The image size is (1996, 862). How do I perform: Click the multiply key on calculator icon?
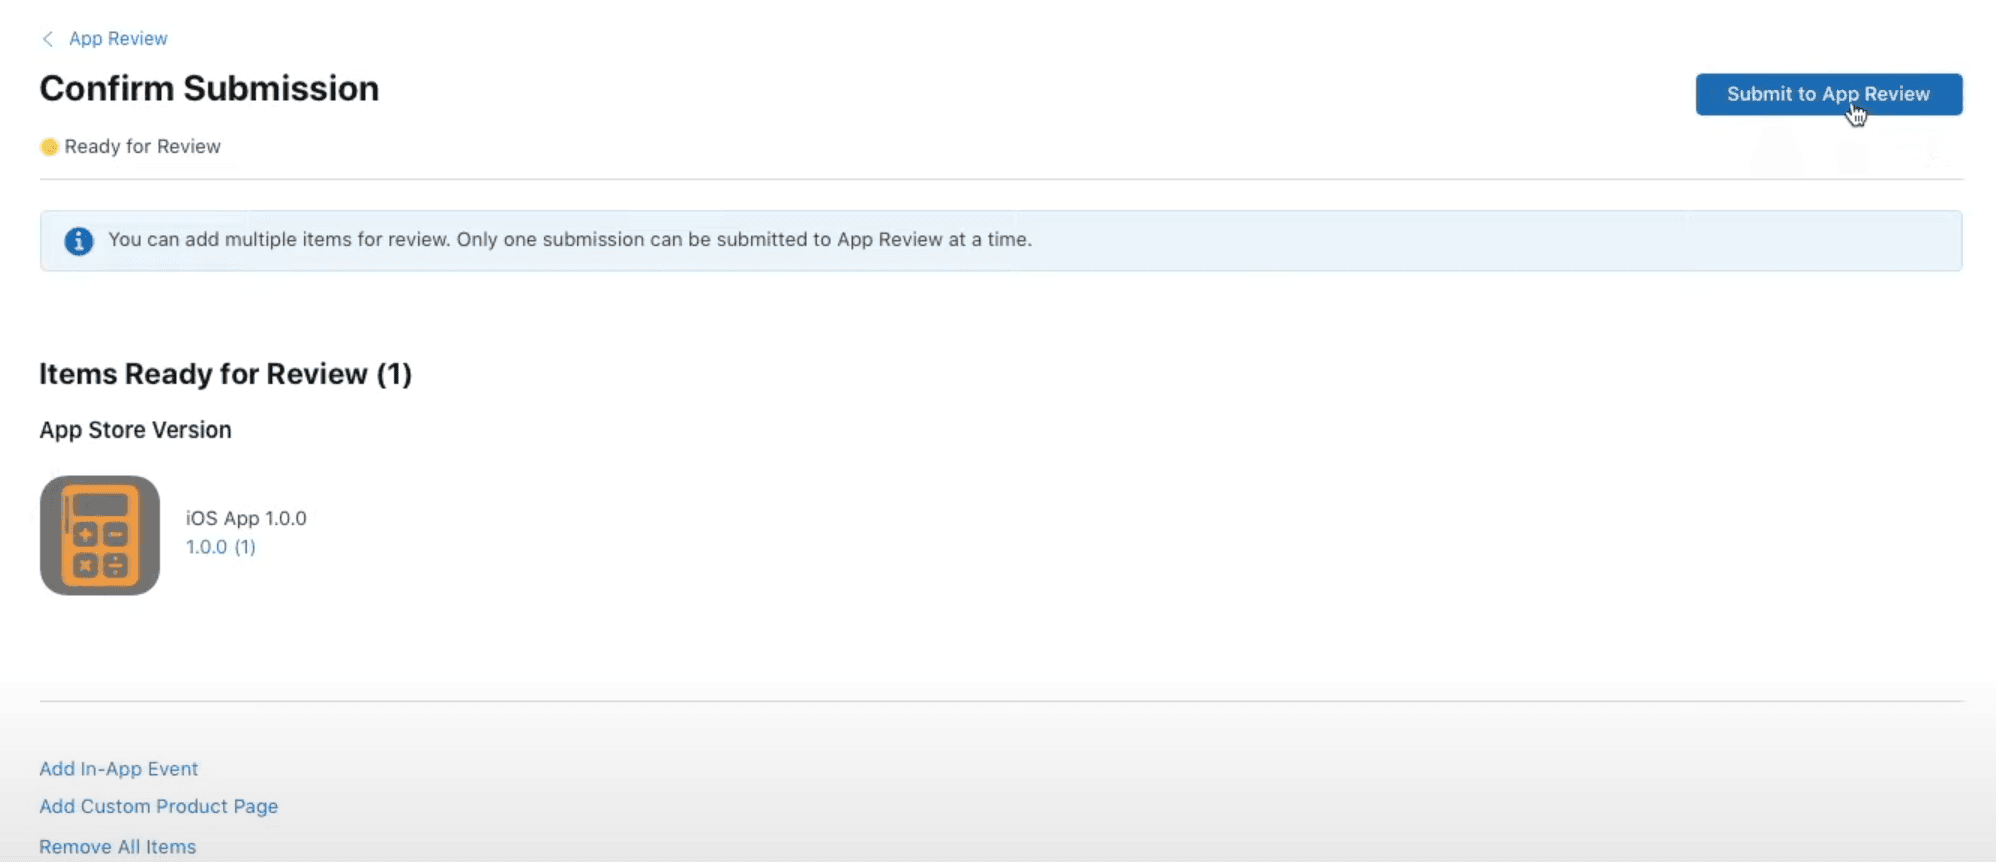click(86, 566)
